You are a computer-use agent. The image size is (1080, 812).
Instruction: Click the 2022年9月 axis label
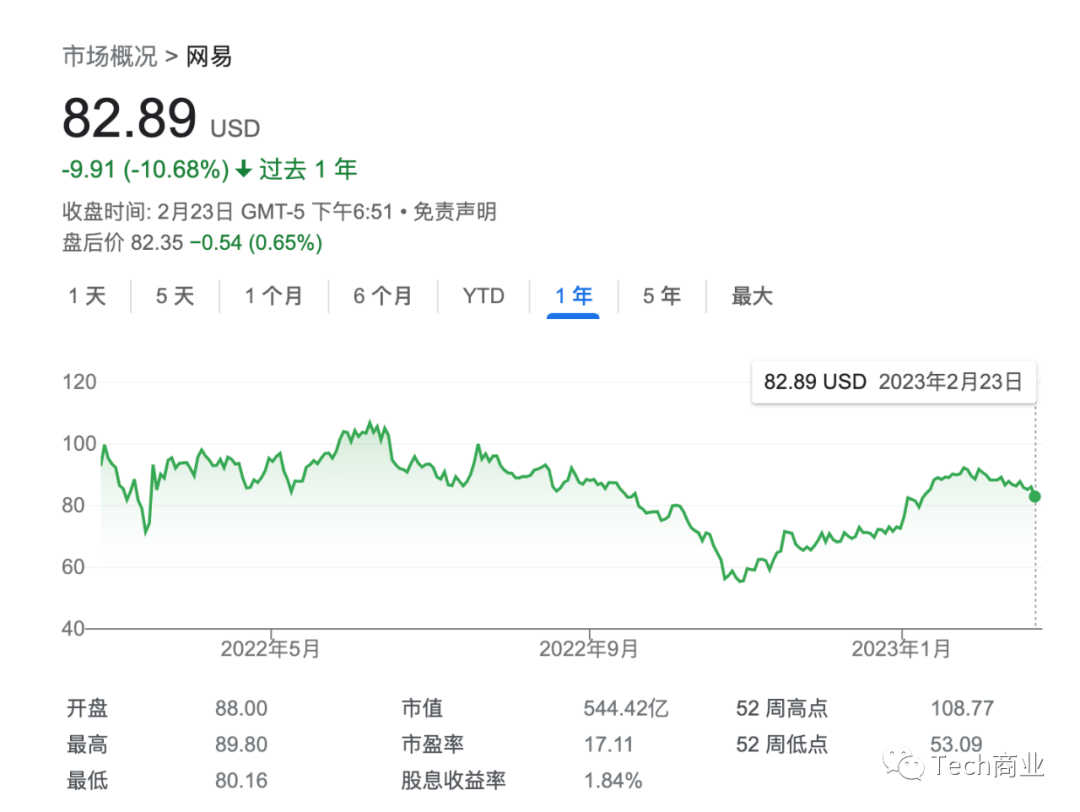coord(588,649)
